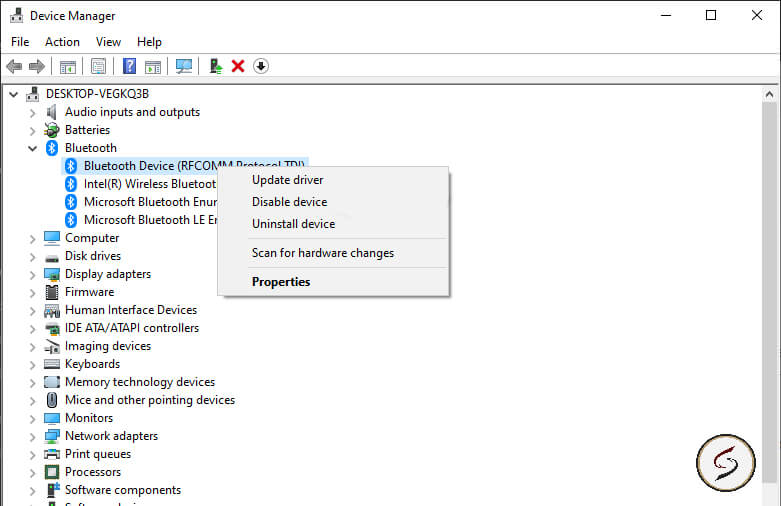Viewport: 781px width, 506px height.
Task: Click the Batteries category icon
Action: (x=51, y=130)
